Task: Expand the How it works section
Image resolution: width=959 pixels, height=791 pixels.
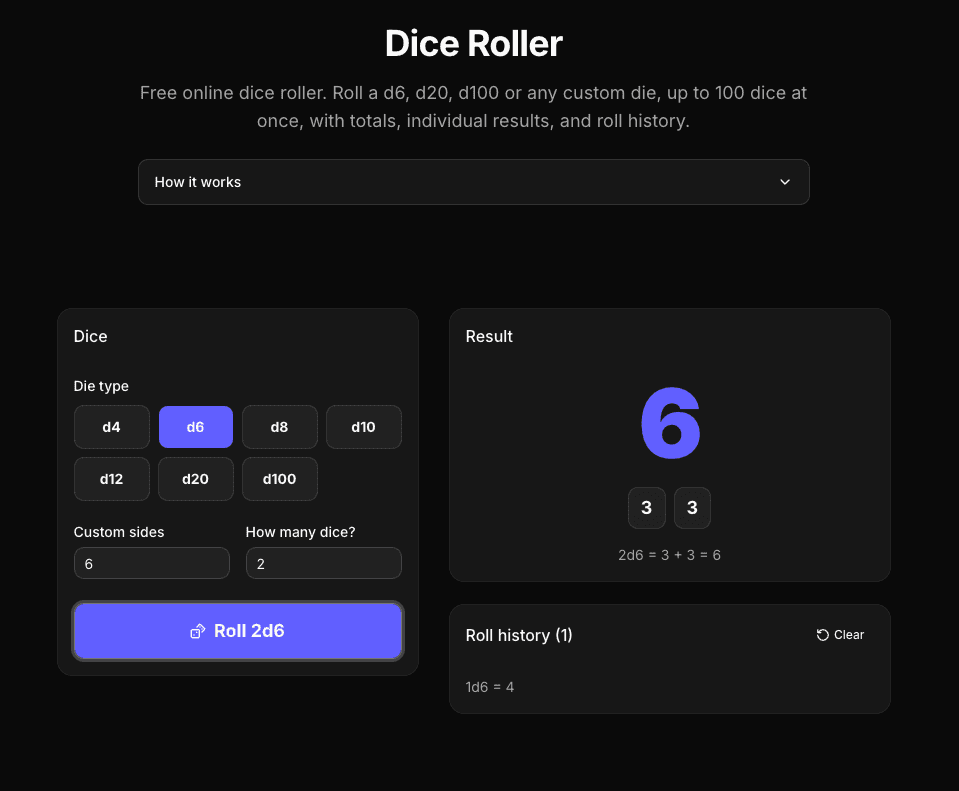Action: [473, 182]
